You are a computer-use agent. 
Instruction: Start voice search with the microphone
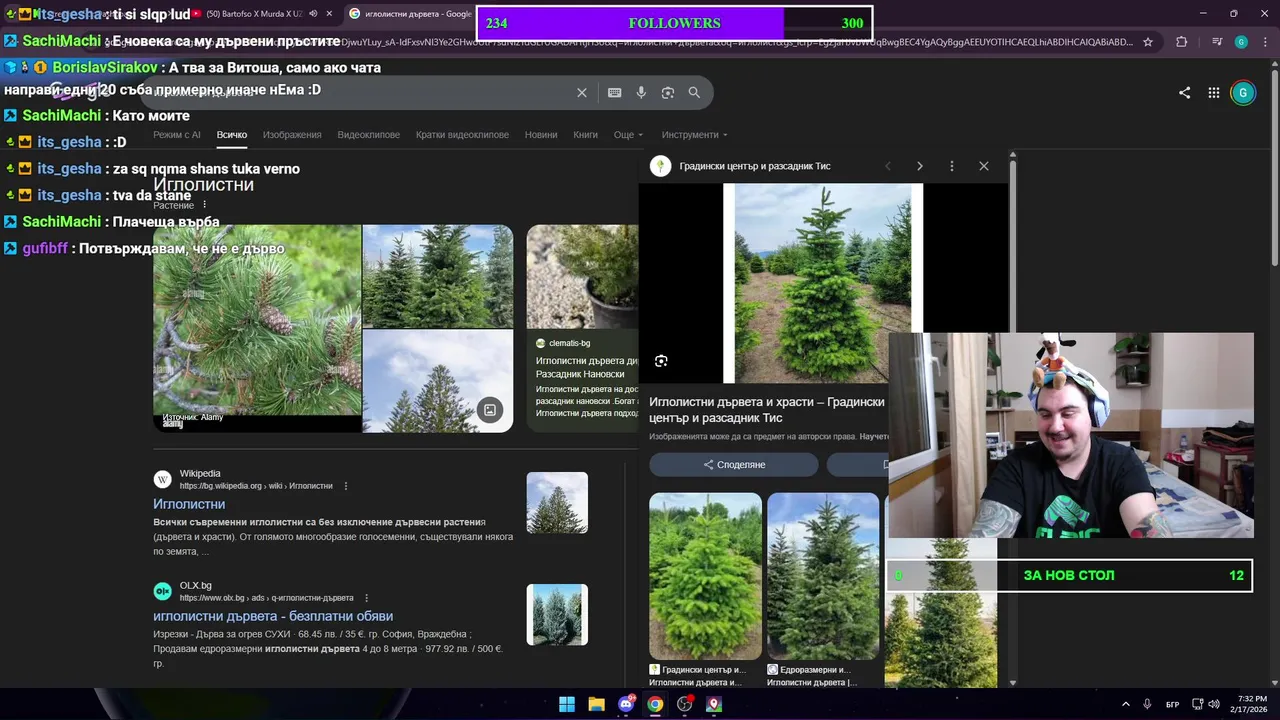(x=641, y=92)
